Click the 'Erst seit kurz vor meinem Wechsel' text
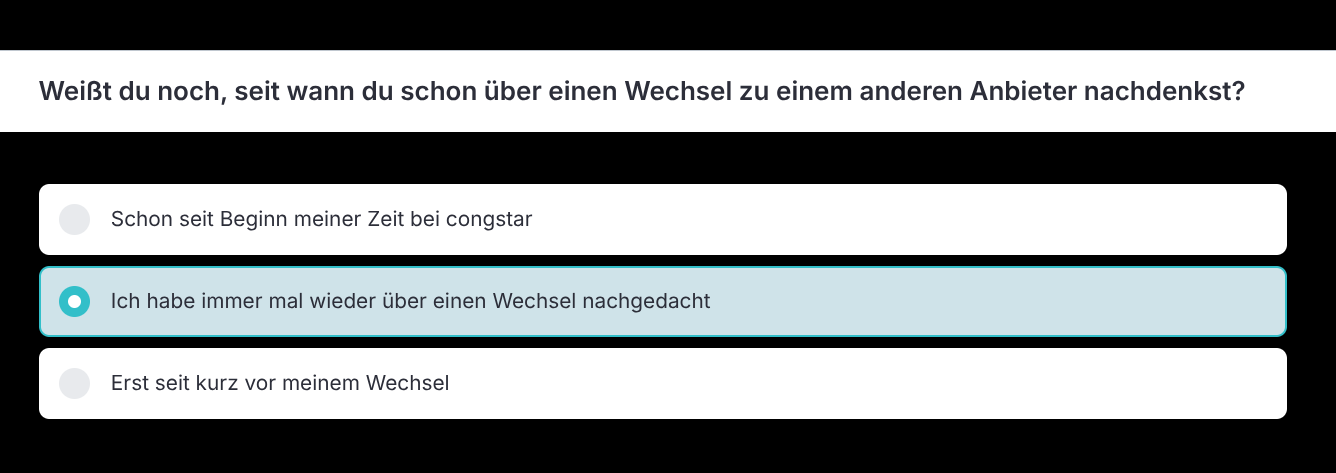 coord(280,383)
